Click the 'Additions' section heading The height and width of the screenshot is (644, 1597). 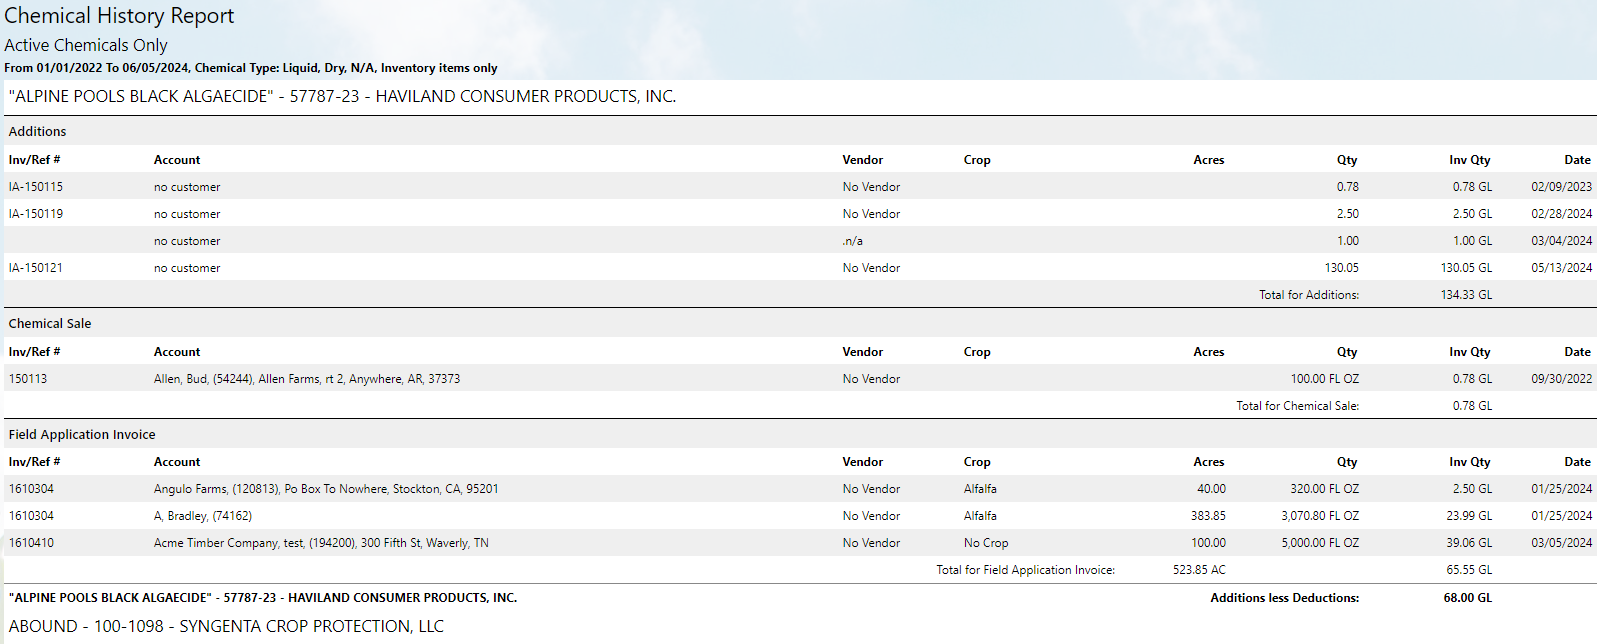38,131
